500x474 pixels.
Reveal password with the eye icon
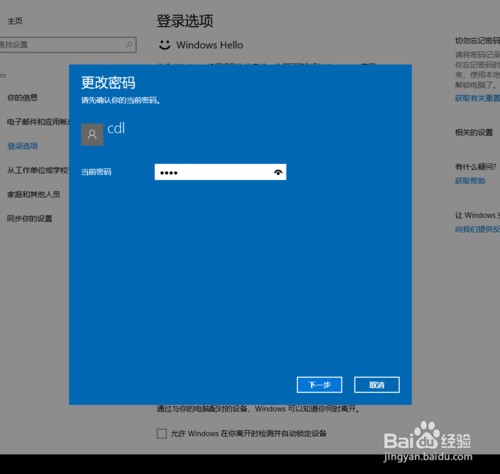click(278, 172)
